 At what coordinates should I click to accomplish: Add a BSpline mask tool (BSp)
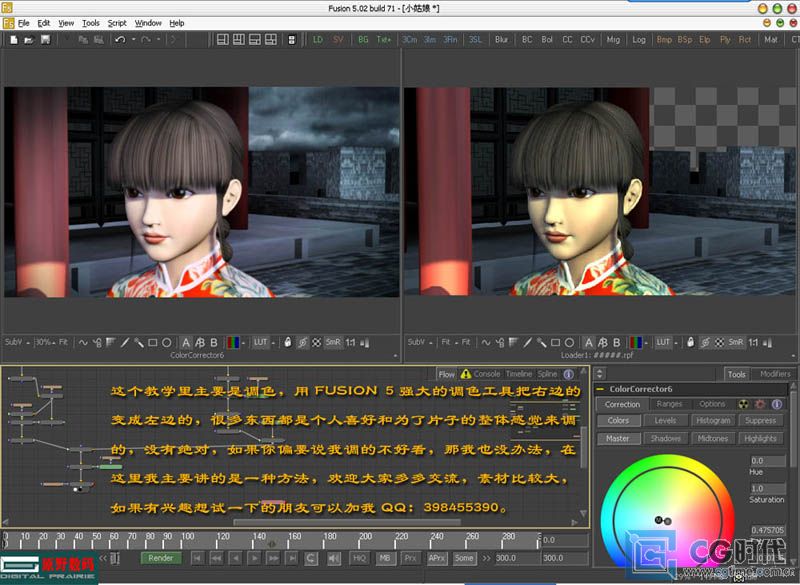(x=685, y=40)
